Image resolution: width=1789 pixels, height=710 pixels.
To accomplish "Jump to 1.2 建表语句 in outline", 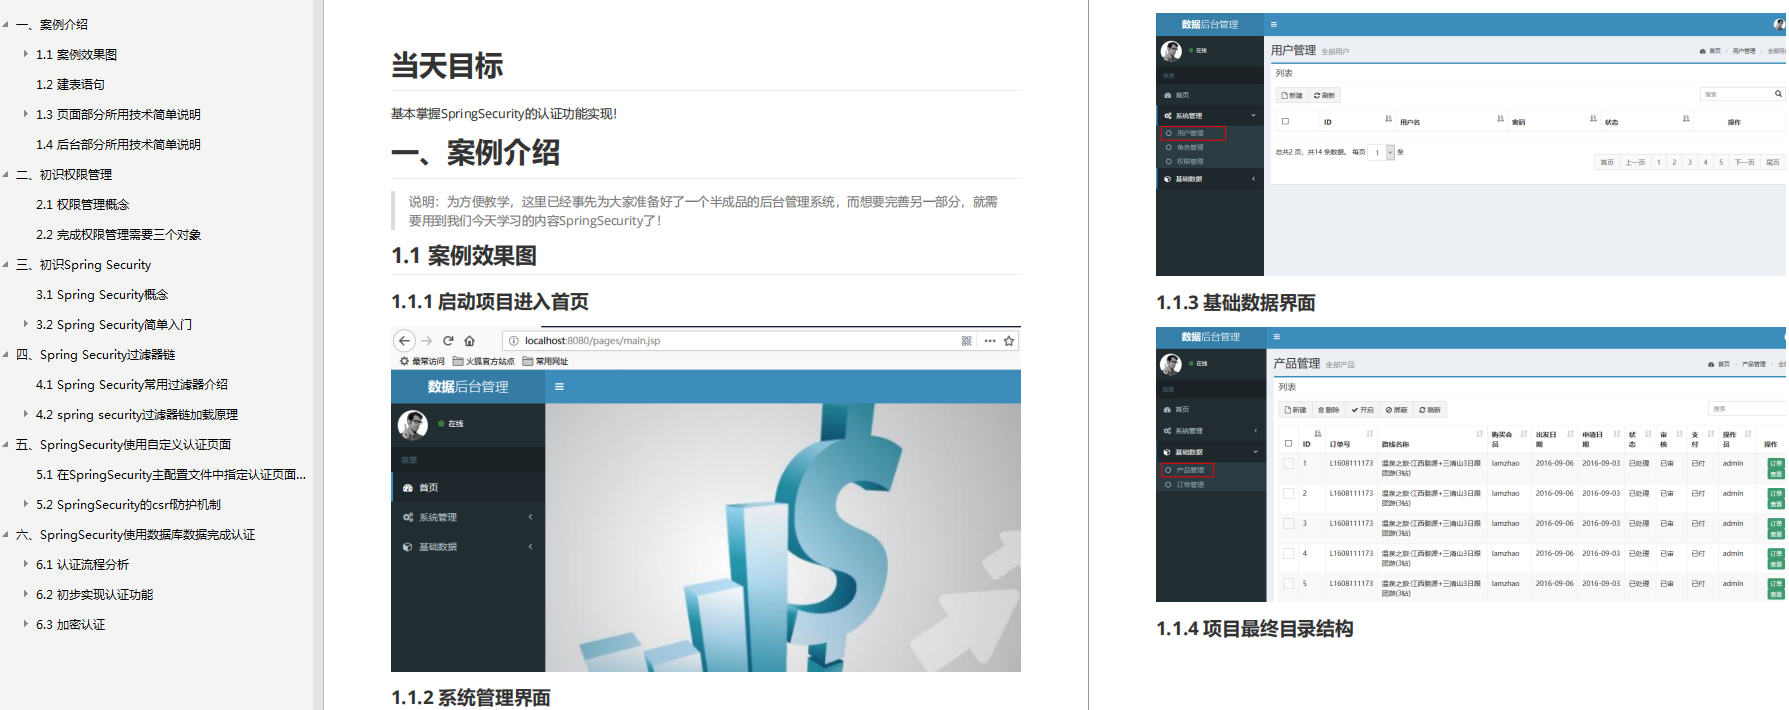I will [70, 84].
